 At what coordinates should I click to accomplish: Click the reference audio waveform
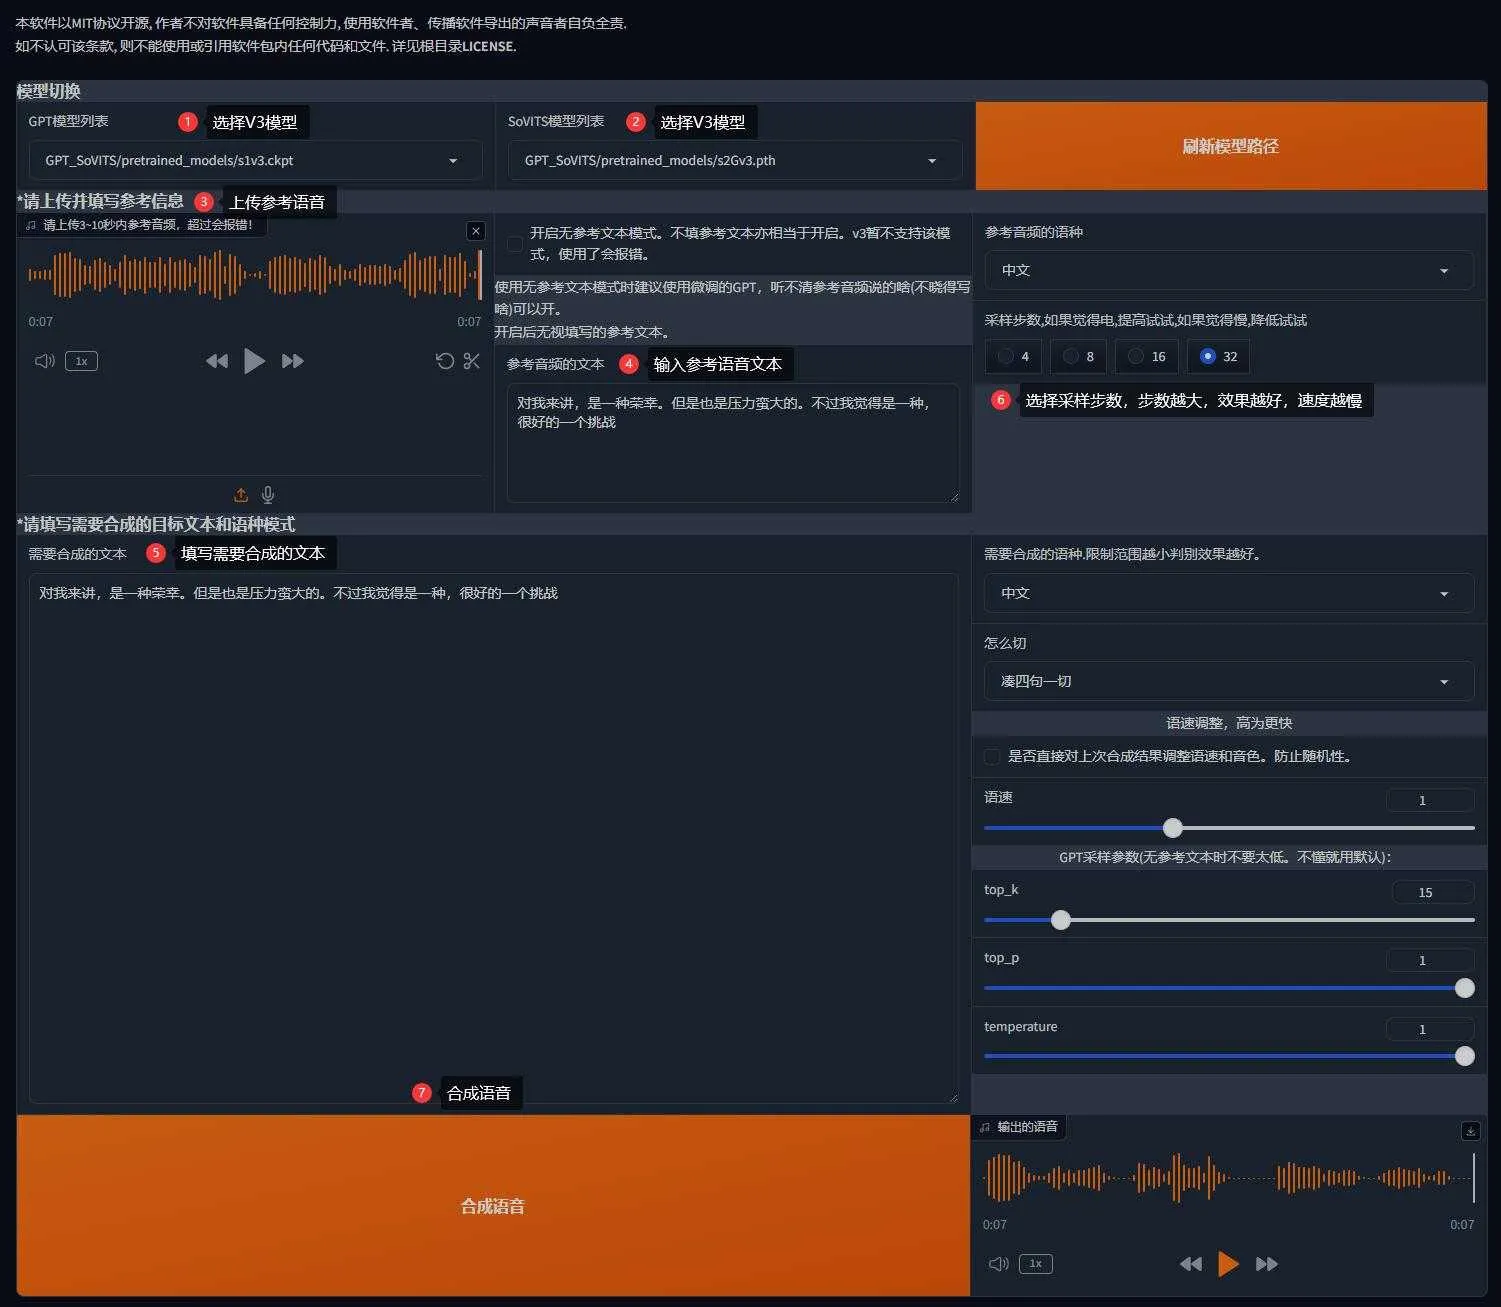point(255,275)
